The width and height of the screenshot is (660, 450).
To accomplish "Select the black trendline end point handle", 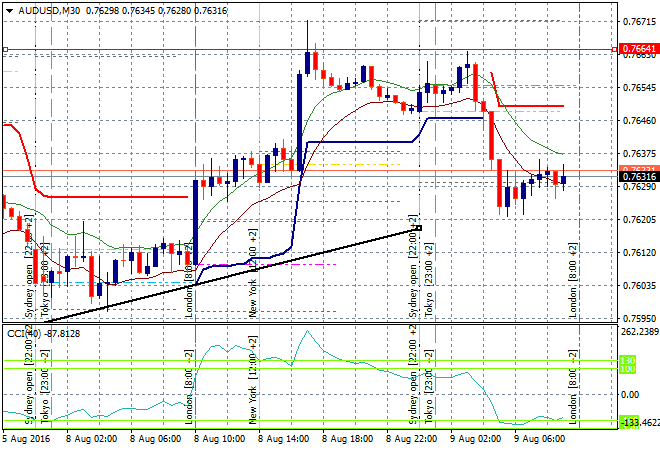I will pos(418,228).
